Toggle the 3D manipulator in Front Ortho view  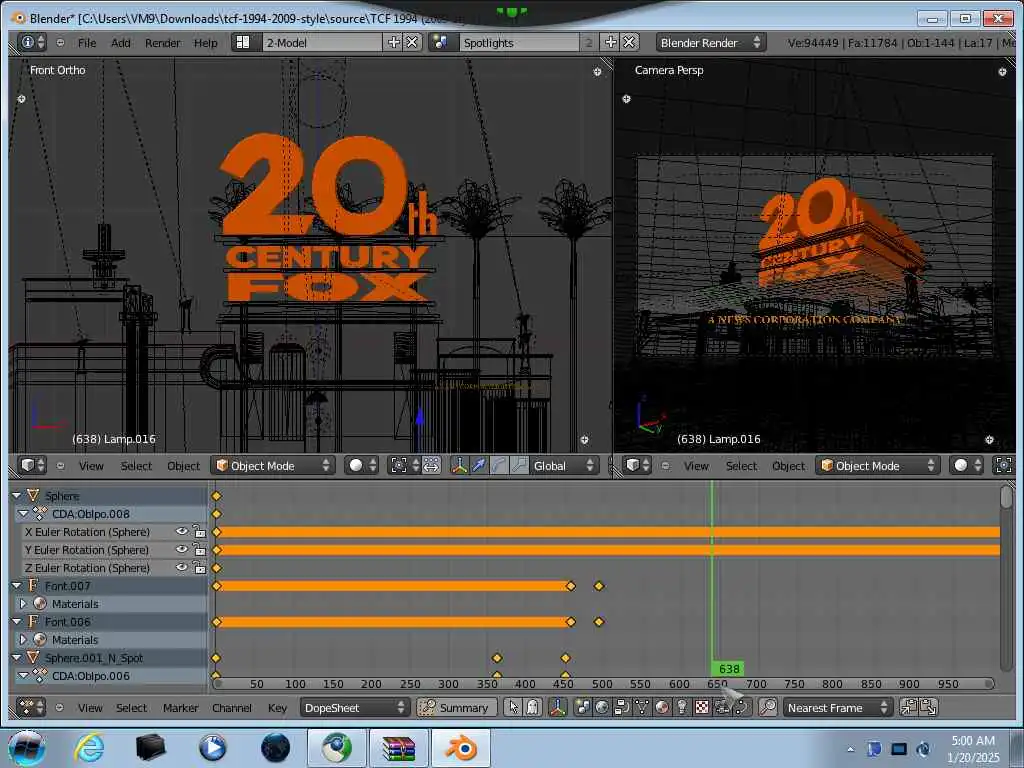pos(459,466)
